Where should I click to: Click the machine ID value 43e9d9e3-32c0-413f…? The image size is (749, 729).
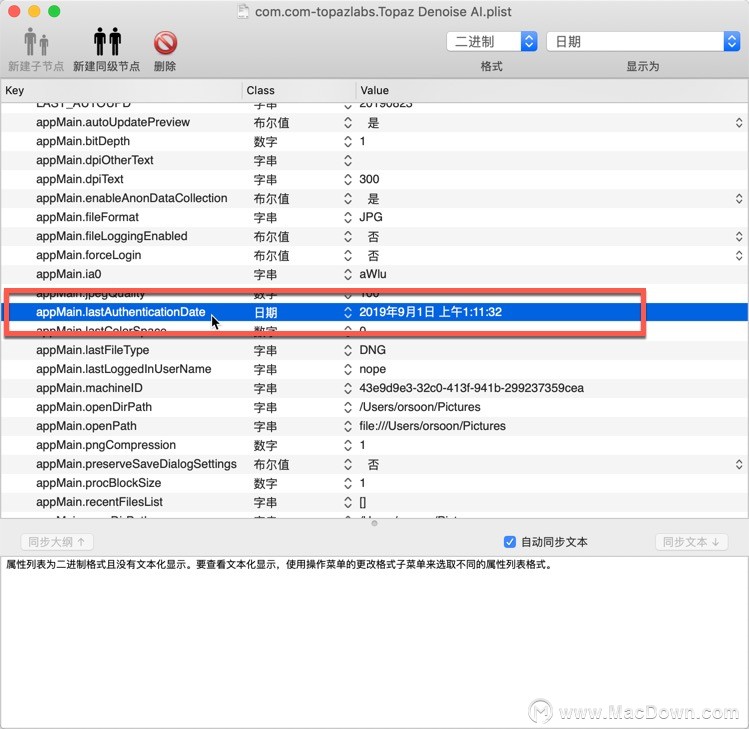471,388
